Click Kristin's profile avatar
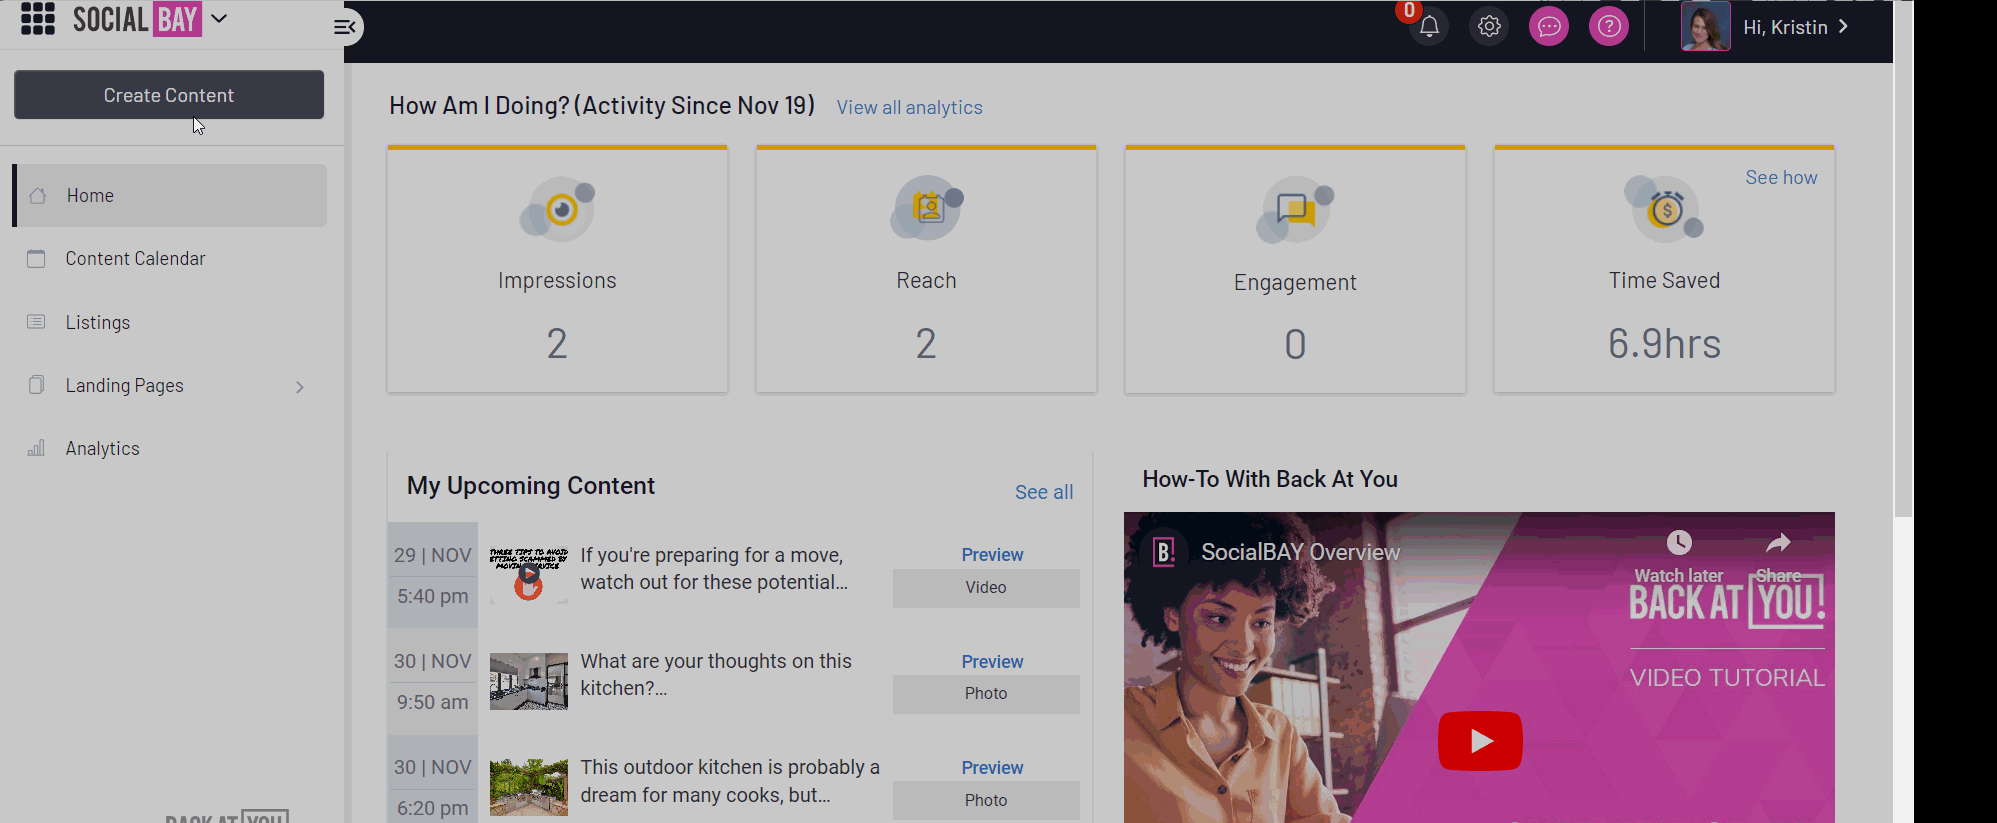Viewport: 1997px width, 823px height. 1706,27
